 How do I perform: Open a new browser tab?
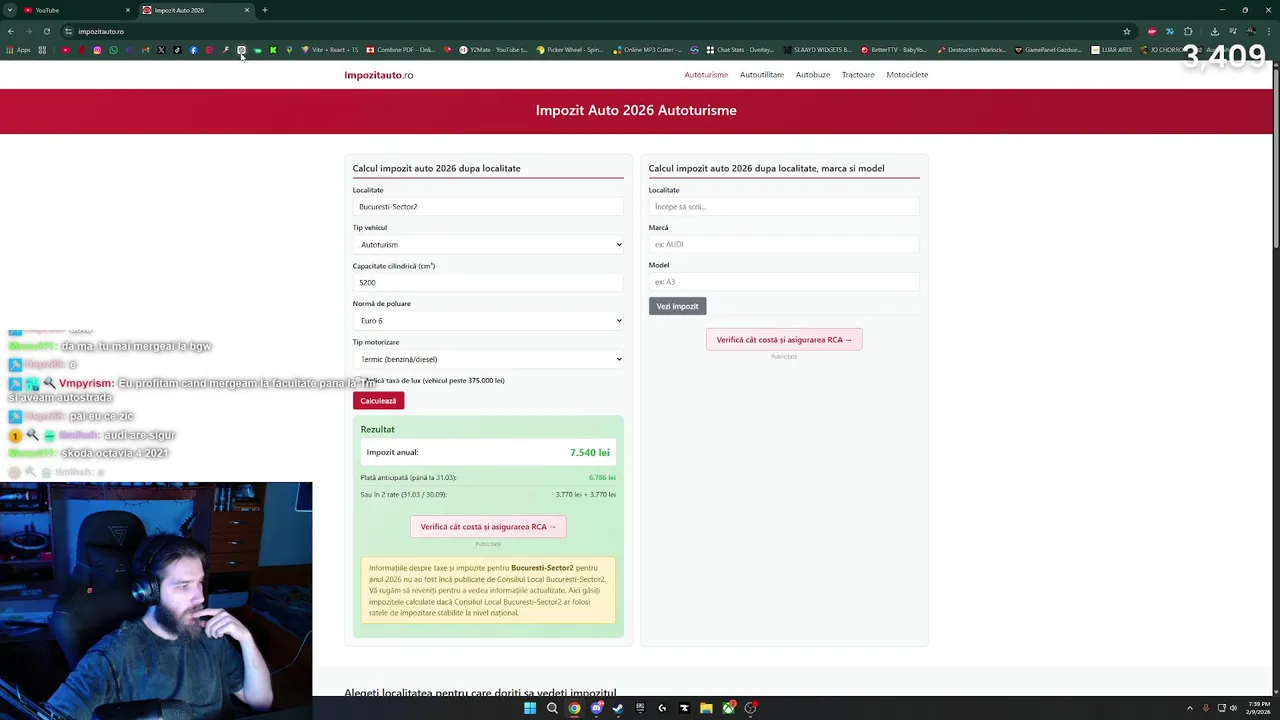[264, 10]
